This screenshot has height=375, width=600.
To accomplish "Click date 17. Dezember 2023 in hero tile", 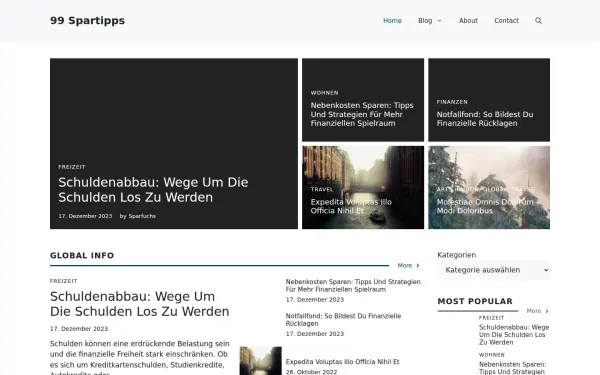I will (85, 216).
